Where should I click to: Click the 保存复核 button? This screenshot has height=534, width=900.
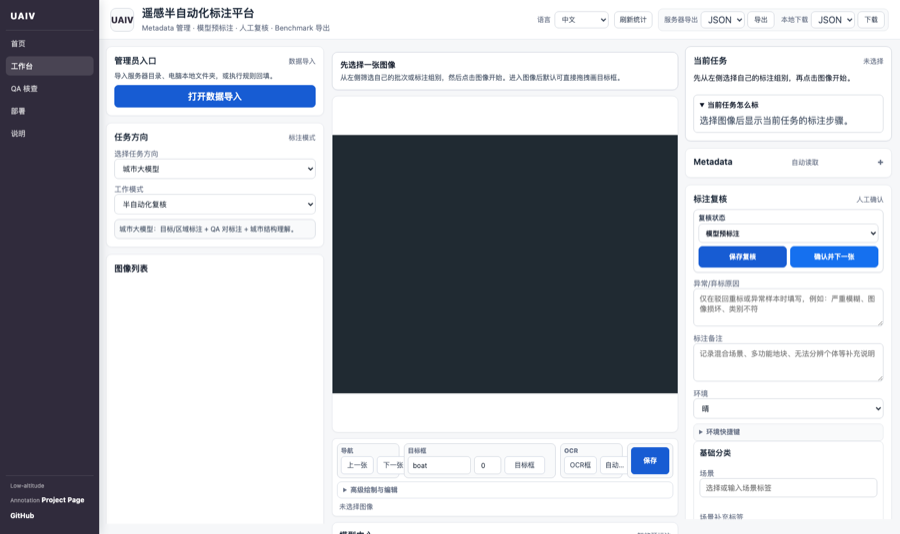click(742, 257)
